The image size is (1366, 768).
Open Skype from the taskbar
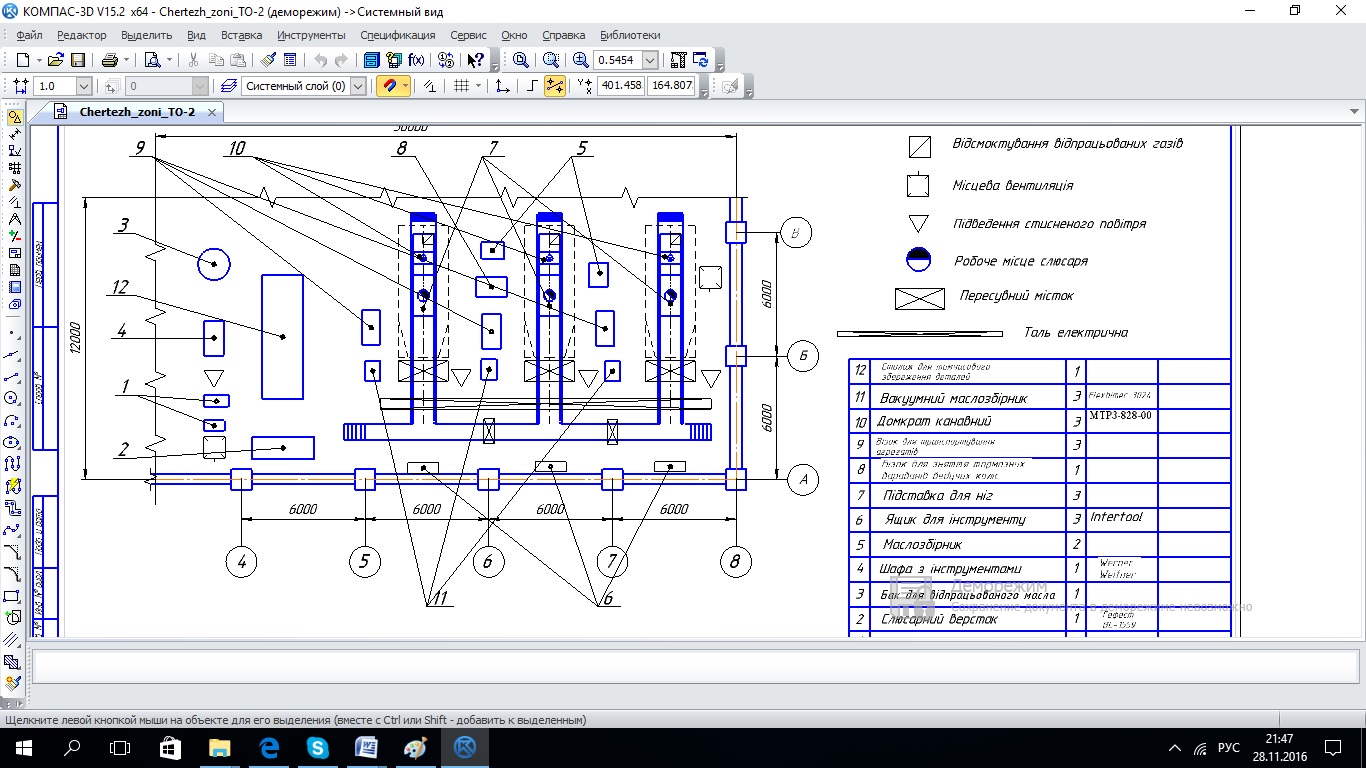click(318, 747)
